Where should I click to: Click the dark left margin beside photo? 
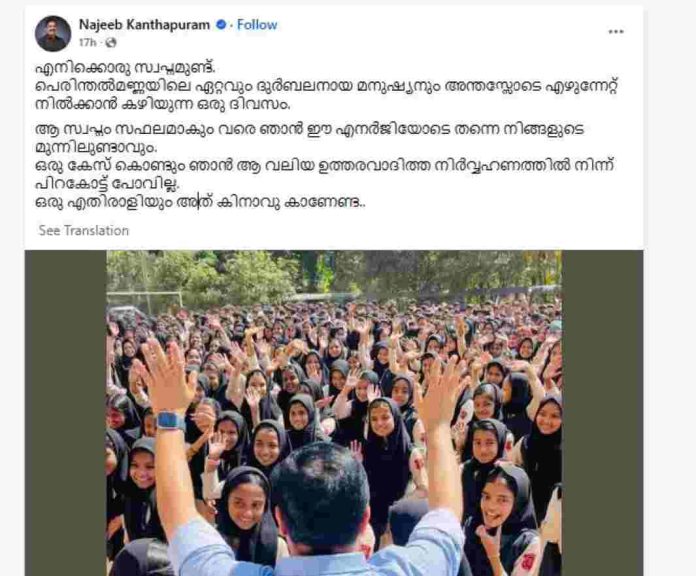pos(65,413)
